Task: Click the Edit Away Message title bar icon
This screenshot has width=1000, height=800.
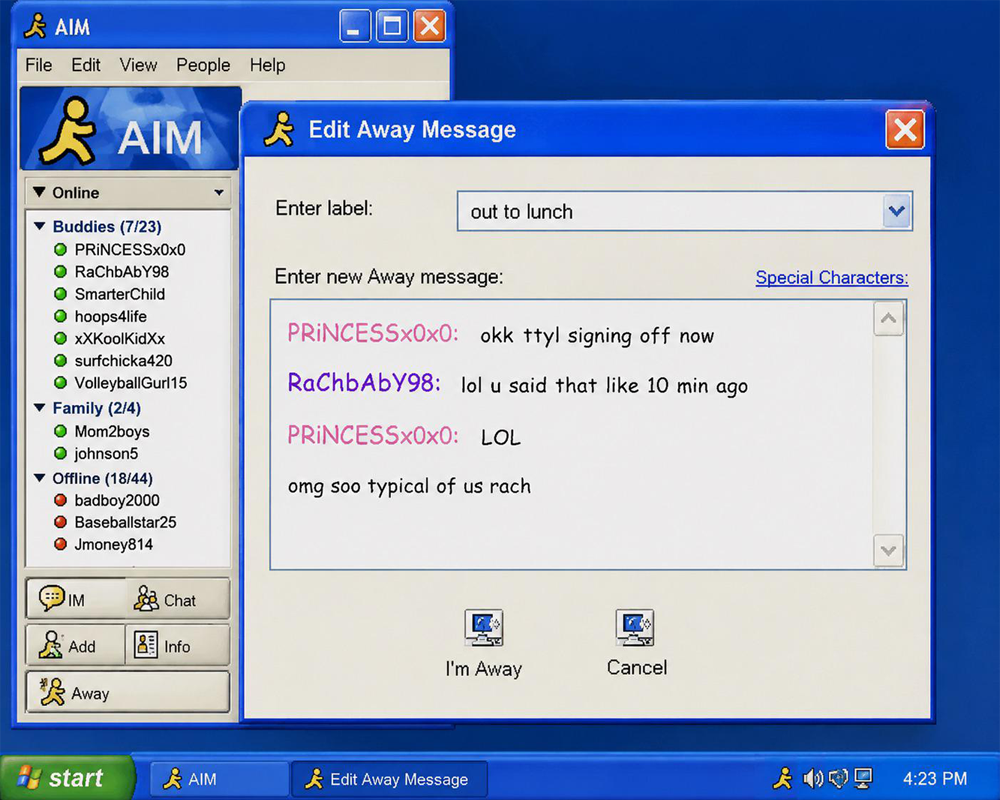Action: click(279, 130)
